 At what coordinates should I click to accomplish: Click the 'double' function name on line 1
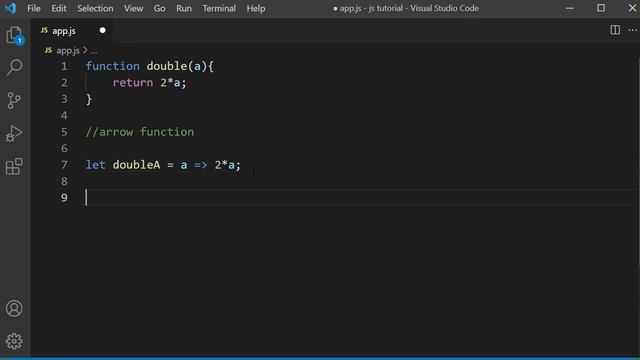[x=167, y=66]
